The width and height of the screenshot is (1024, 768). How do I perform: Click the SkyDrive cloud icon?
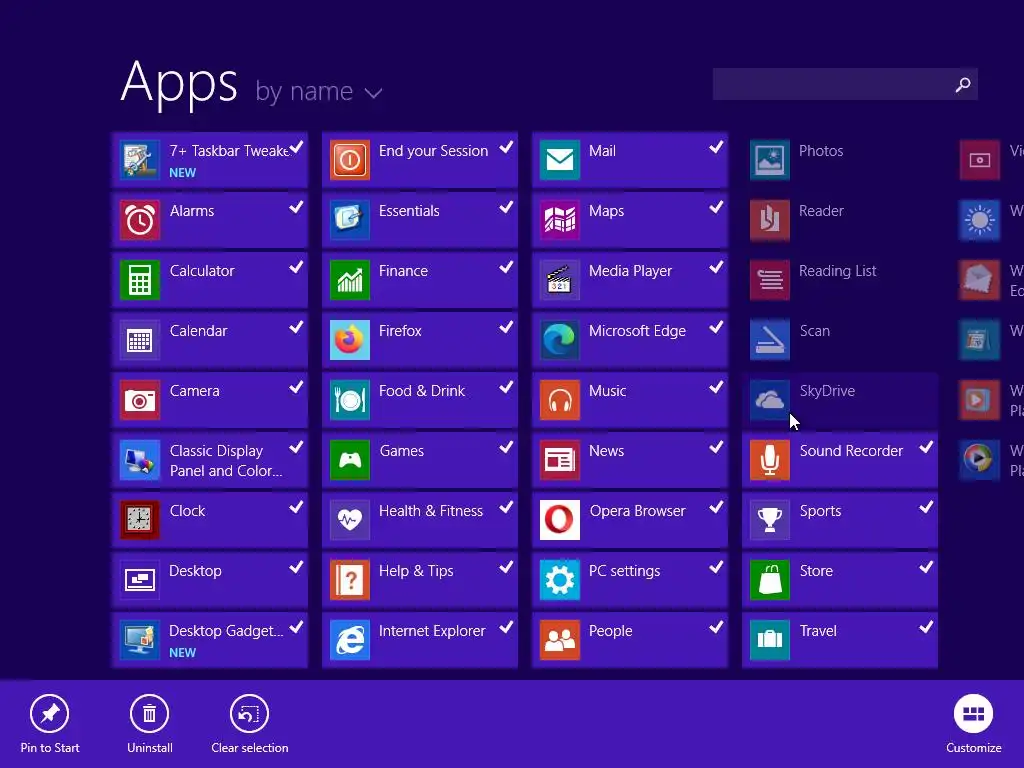click(x=770, y=400)
